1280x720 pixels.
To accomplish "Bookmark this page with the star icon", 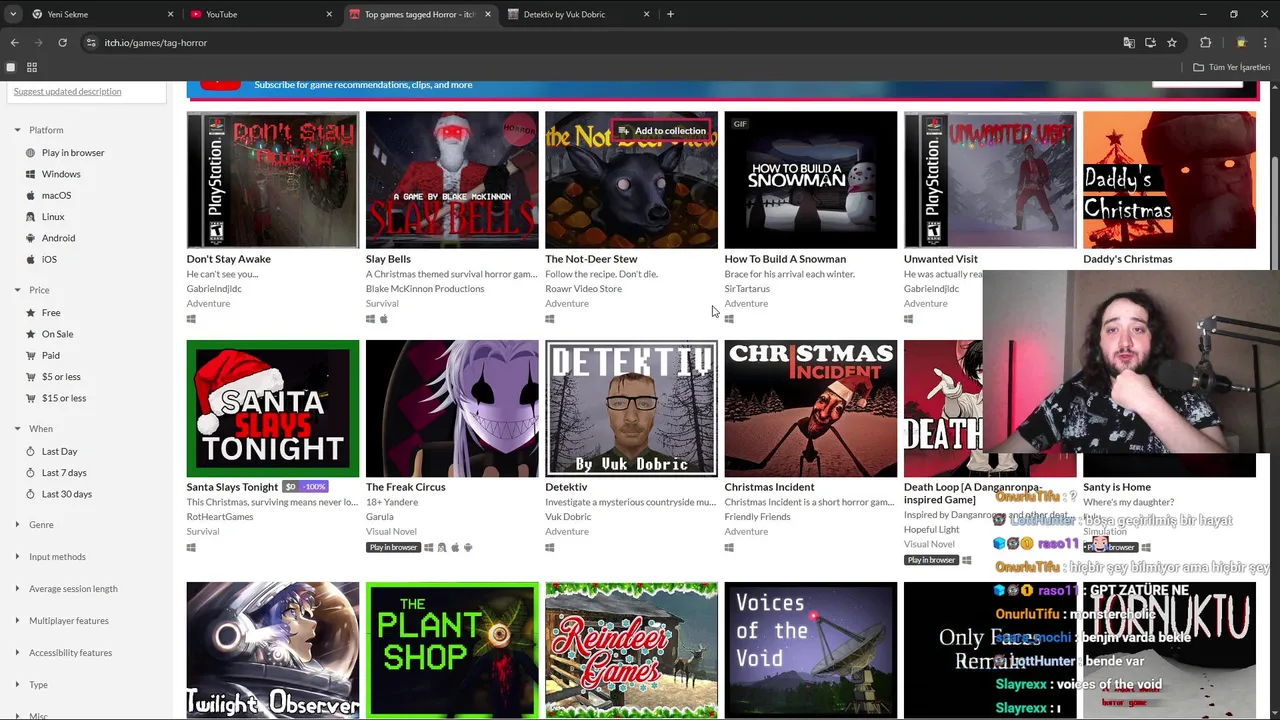I will tap(1172, 43).
